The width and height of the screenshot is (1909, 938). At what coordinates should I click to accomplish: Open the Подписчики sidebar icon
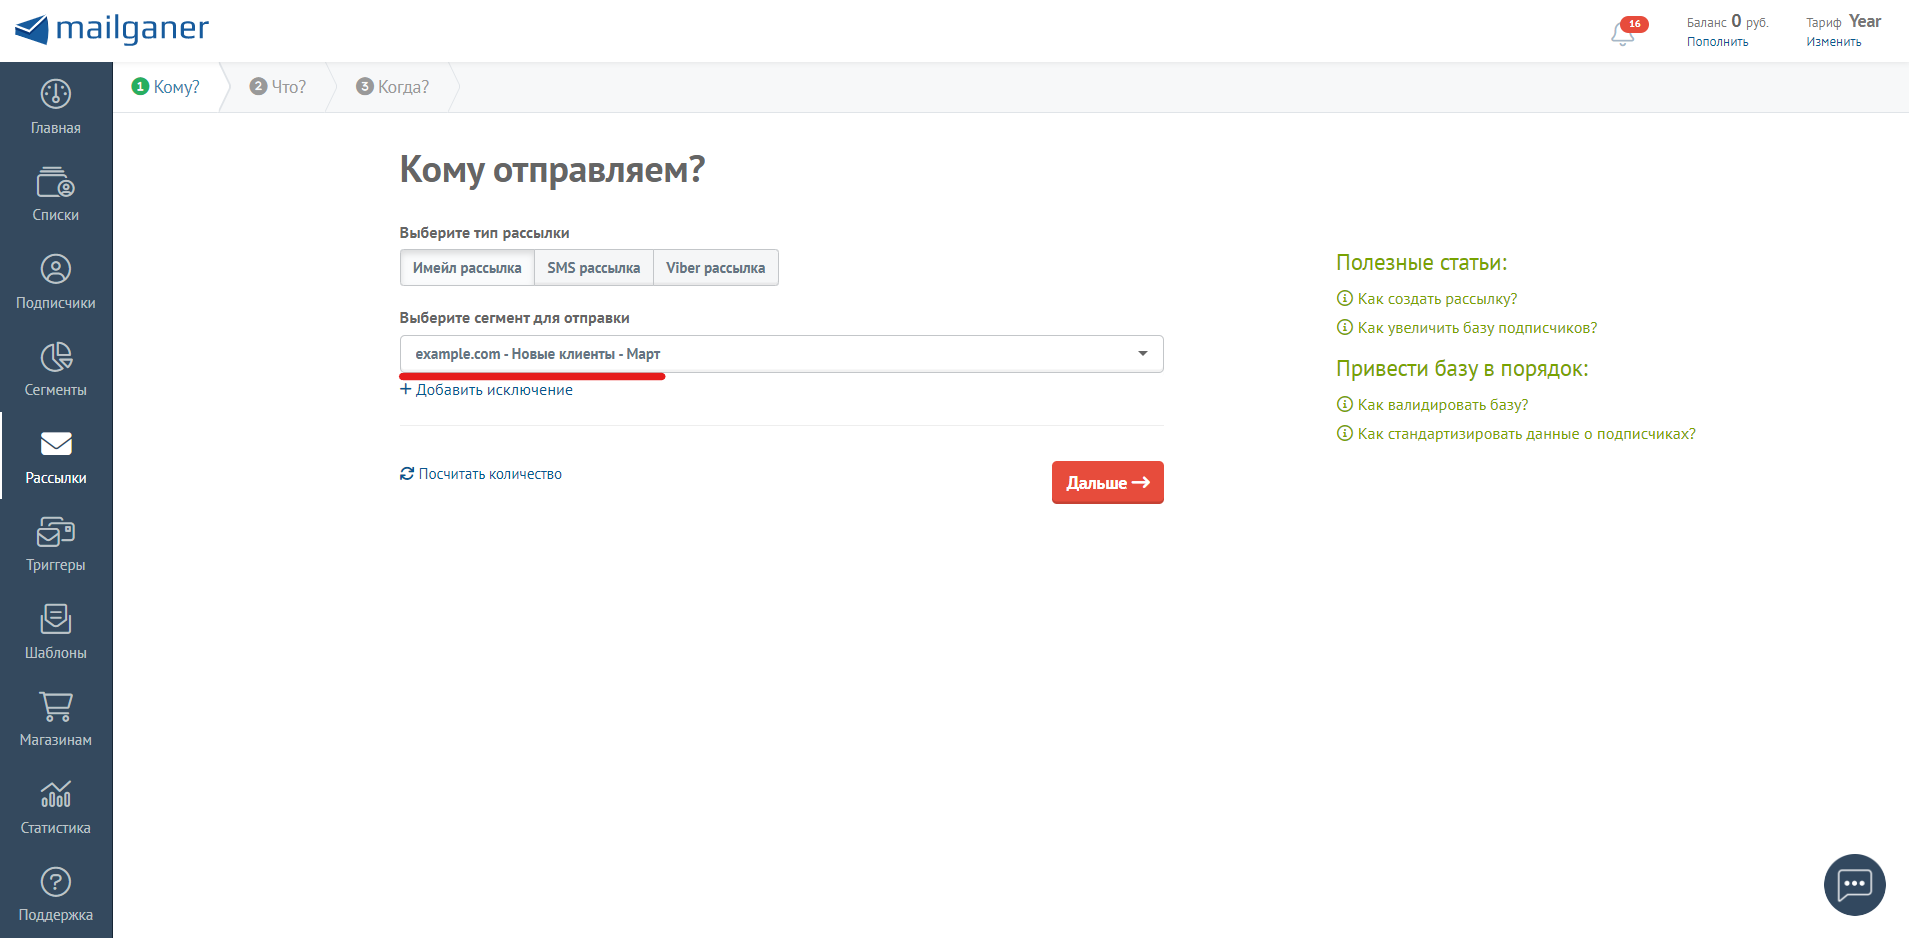point(56,270)
